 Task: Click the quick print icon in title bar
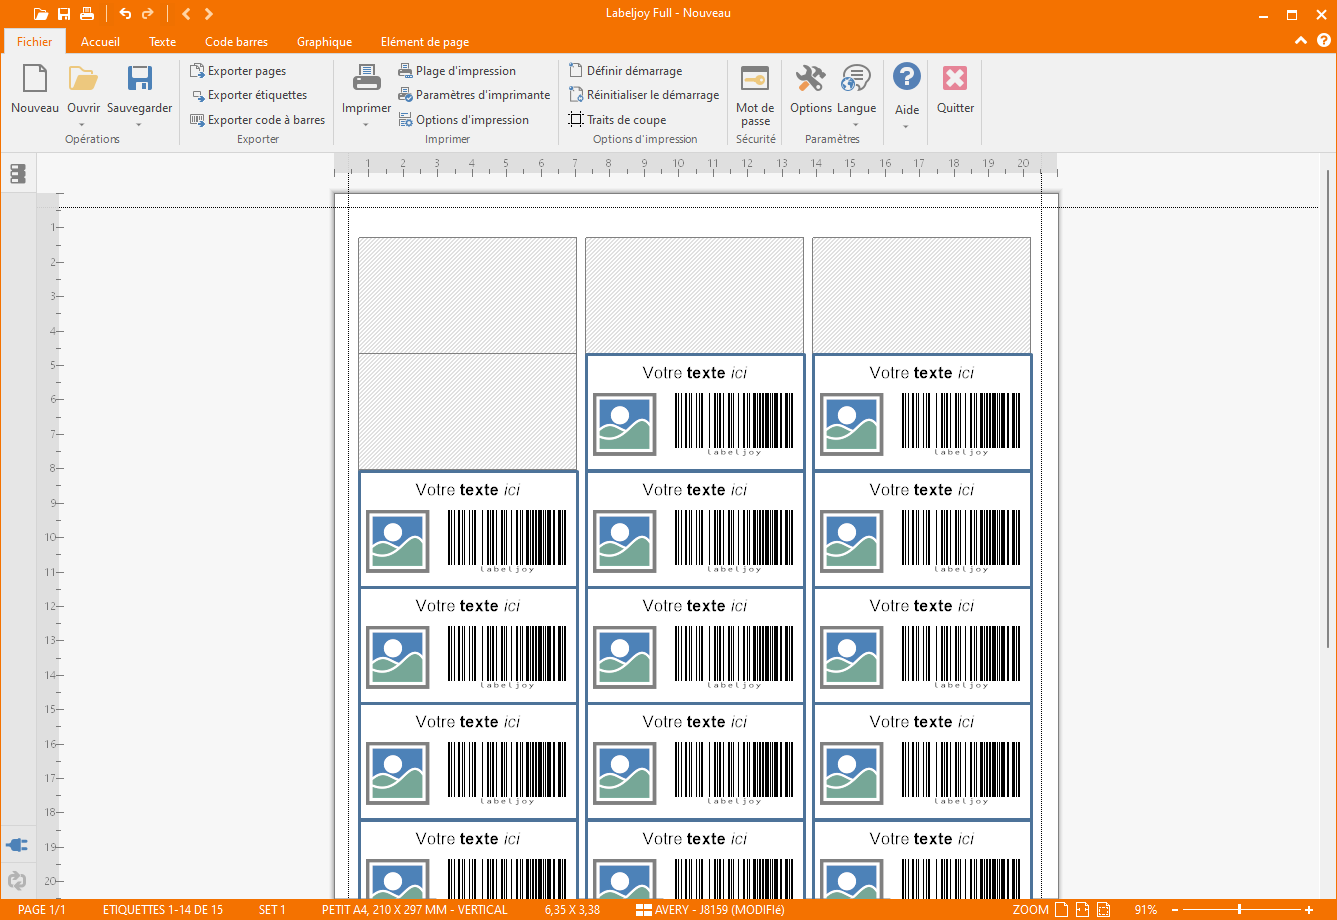point(87,14)
